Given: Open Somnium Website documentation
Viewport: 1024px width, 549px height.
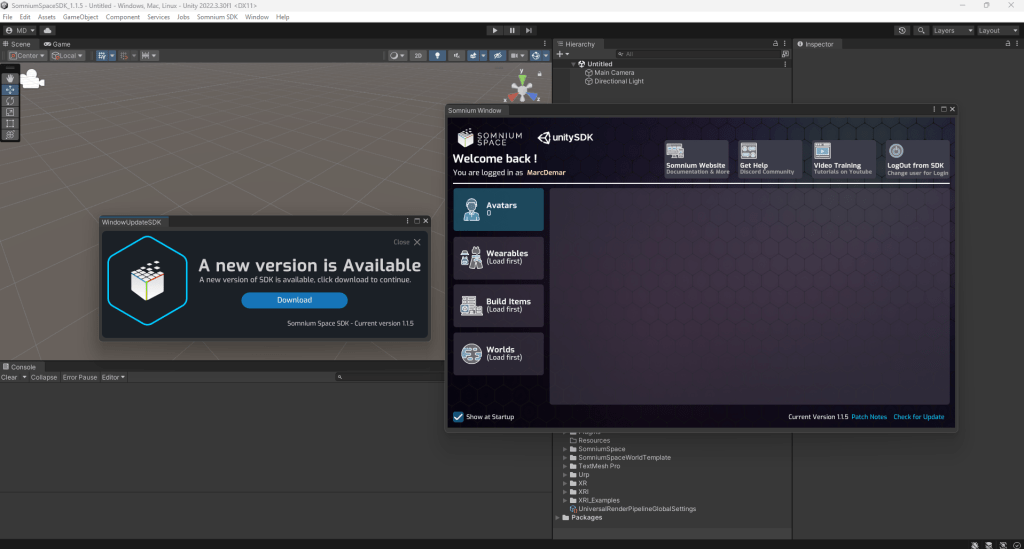Looking at the screenshot, I should pos(698,159).
